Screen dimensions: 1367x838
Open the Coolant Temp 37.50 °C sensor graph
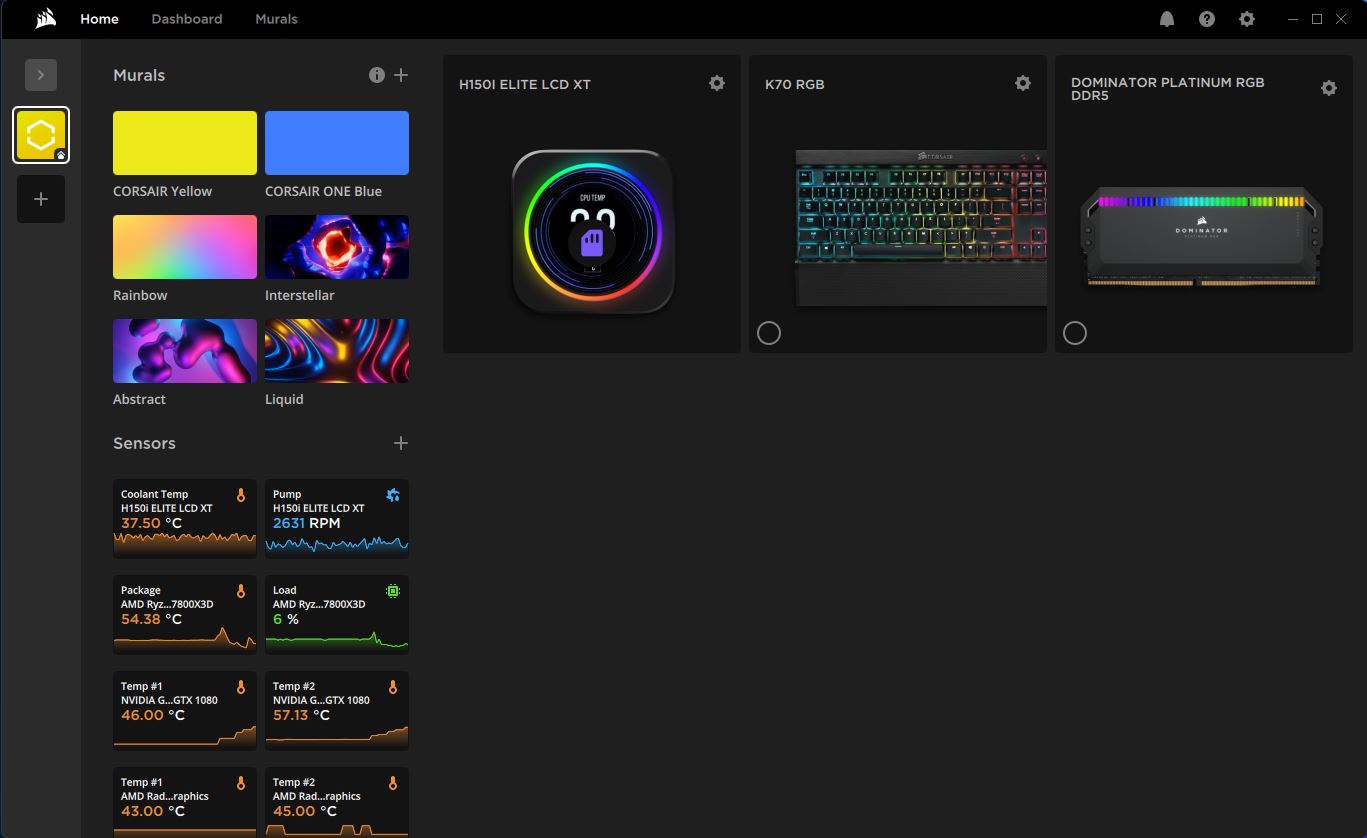185,543
